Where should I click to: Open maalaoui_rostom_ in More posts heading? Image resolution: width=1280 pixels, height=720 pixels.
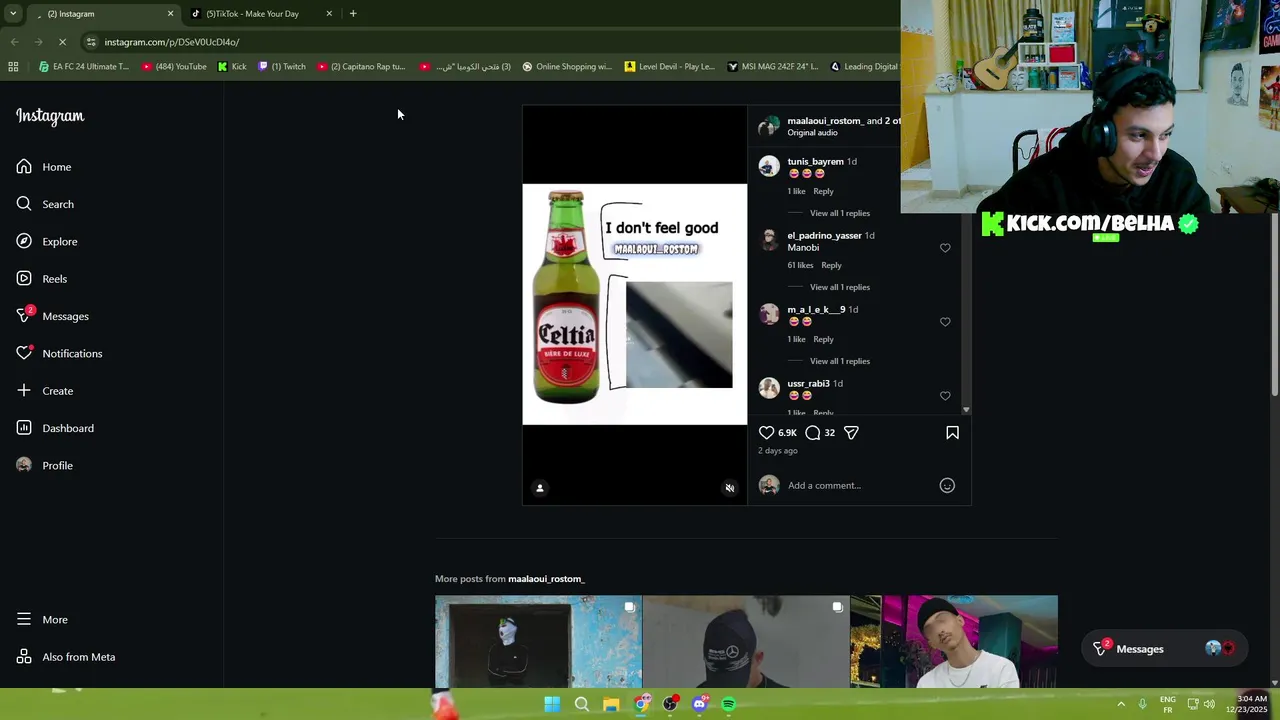click(x=546, y=579)
